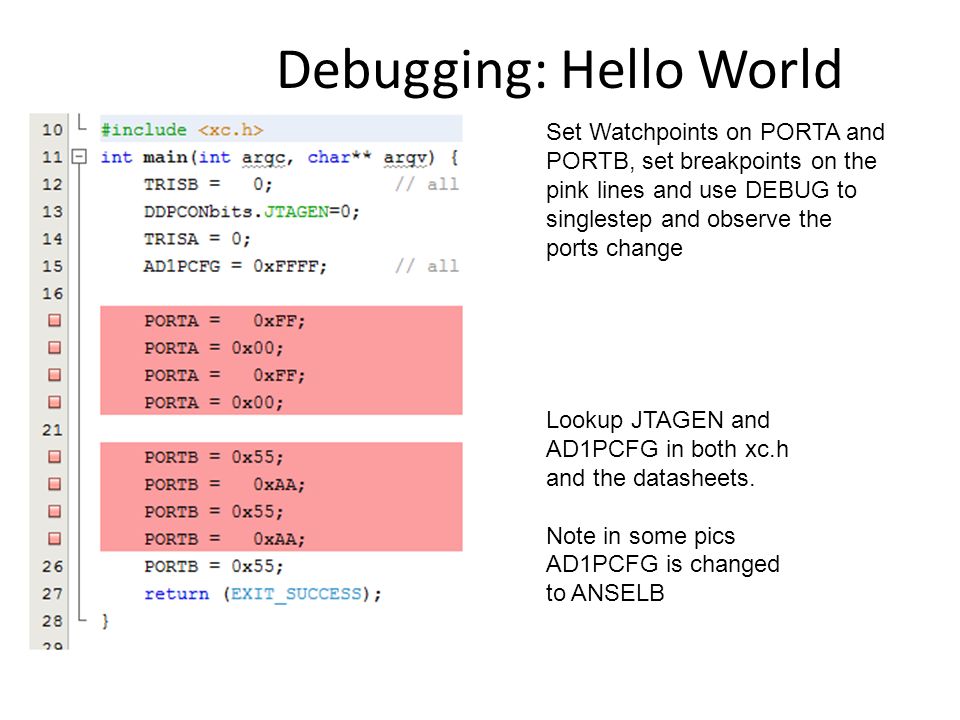Click the 'EXIT_SUCCESS' constant
The height and width of the screenshot is (720, 960).
click(x=296, y=594)
